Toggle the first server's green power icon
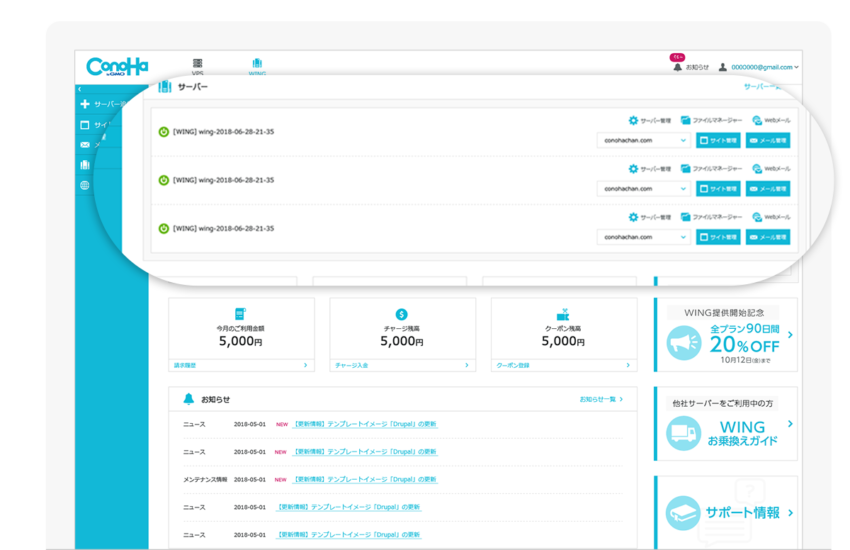This screenshot has width=850, height=550. pos(164,131)
